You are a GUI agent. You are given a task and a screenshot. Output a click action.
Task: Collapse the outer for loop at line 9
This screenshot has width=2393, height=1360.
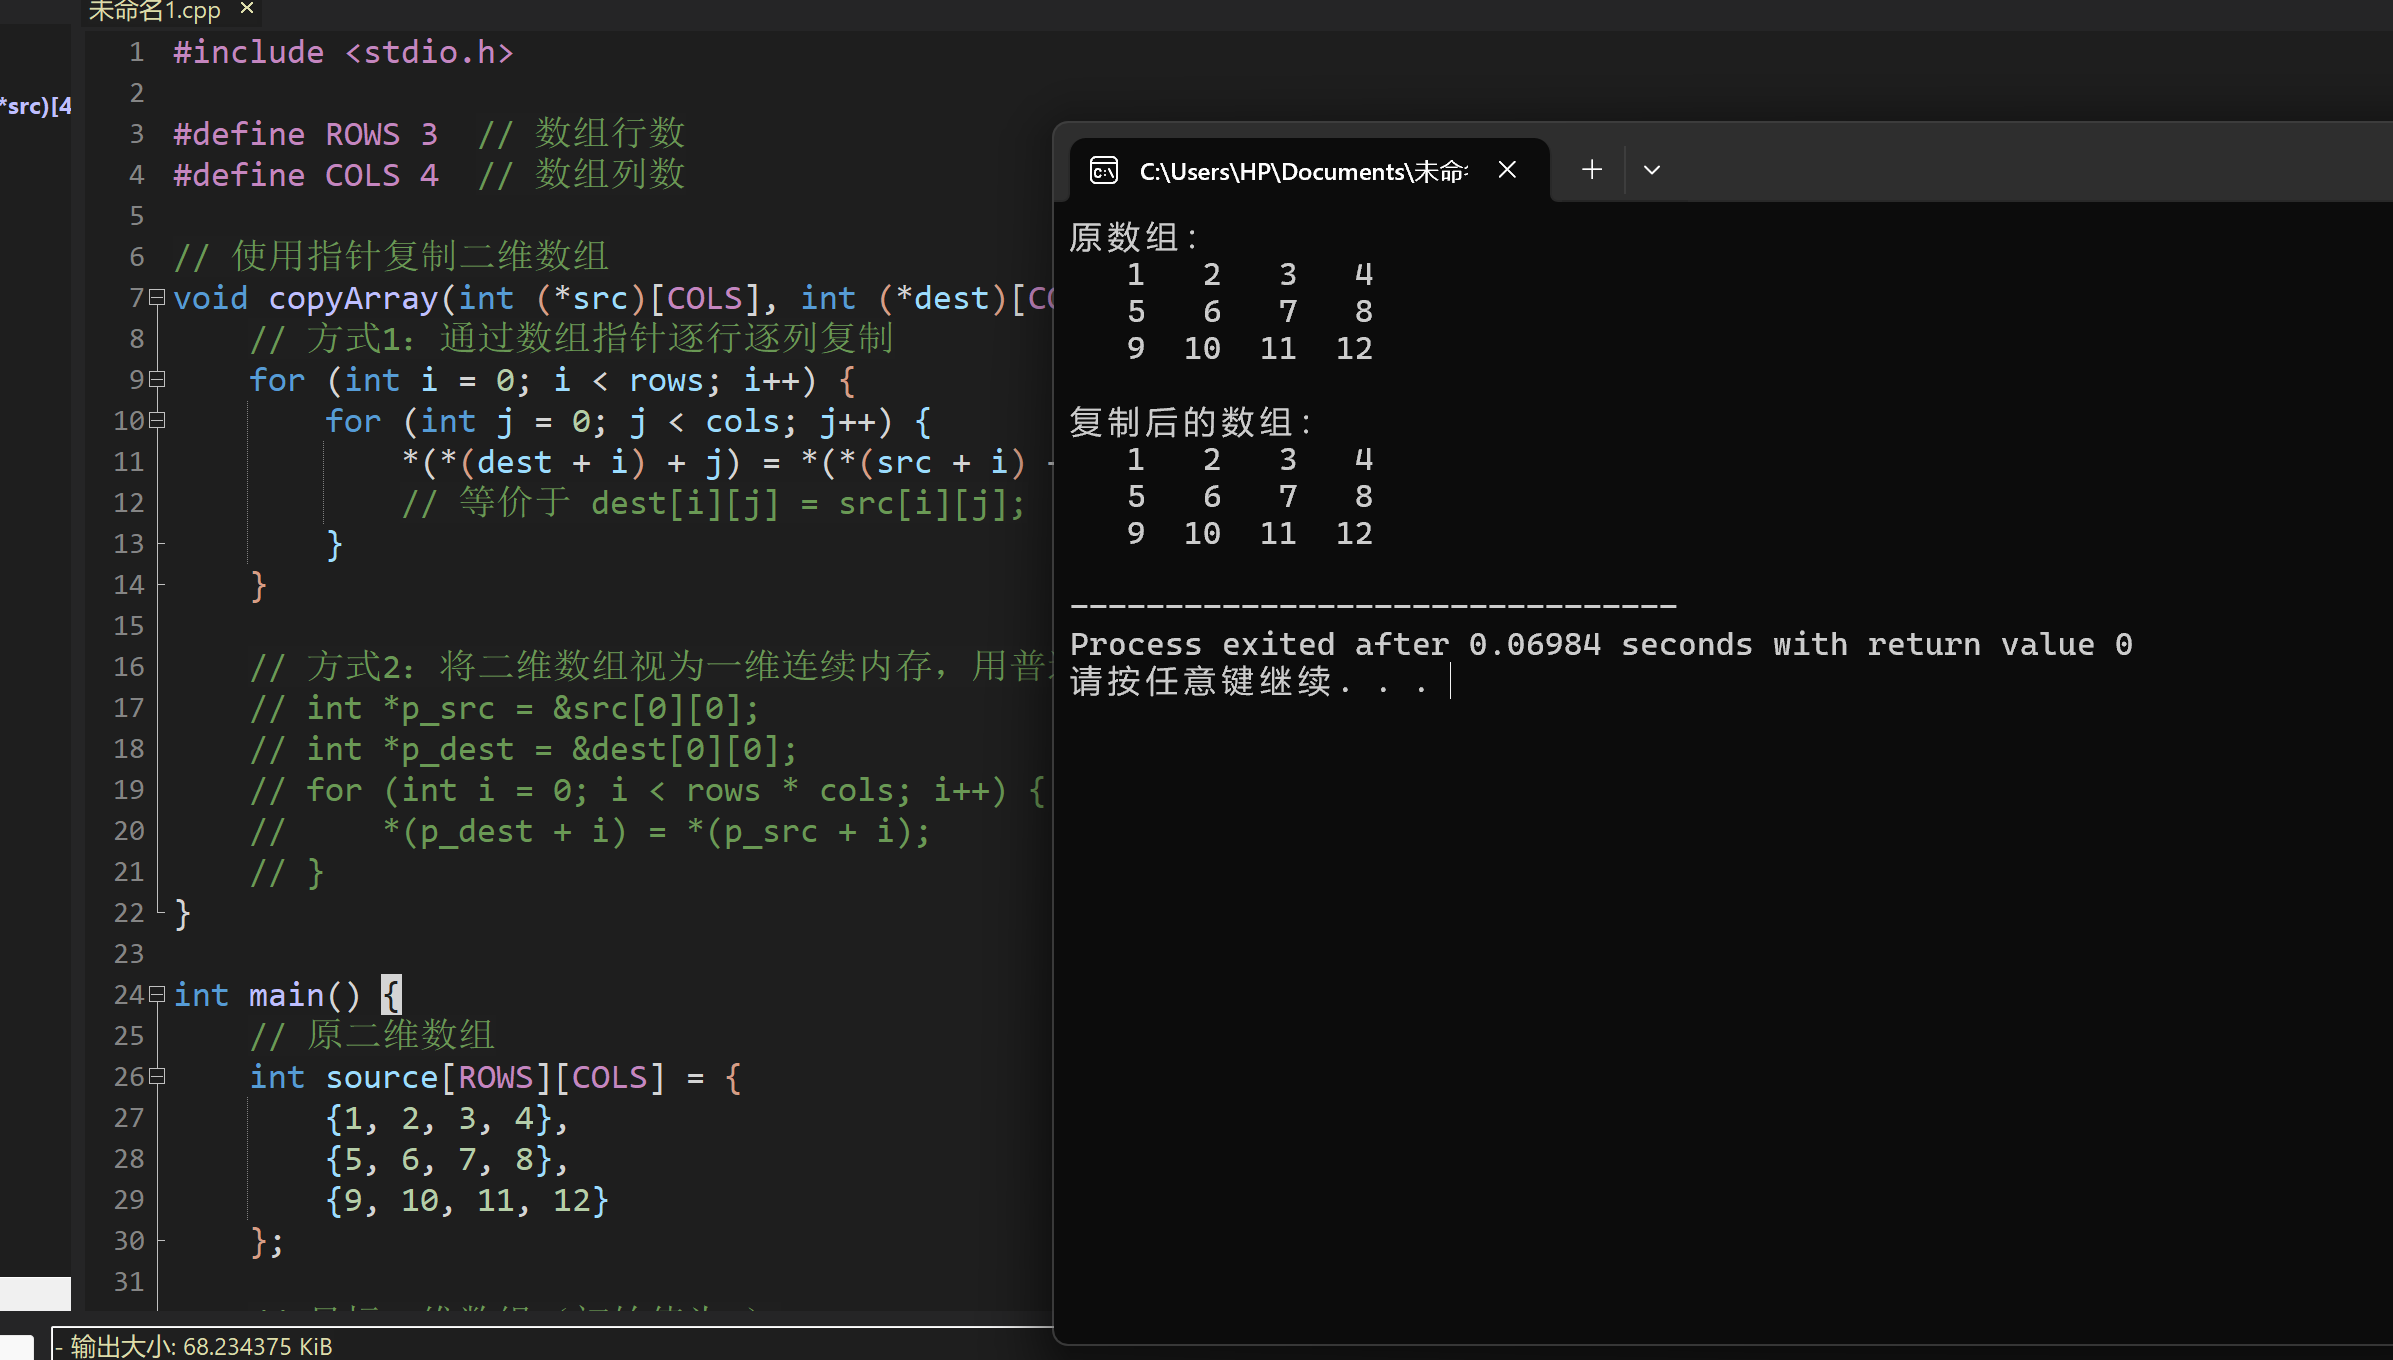(x=157, y=380)
